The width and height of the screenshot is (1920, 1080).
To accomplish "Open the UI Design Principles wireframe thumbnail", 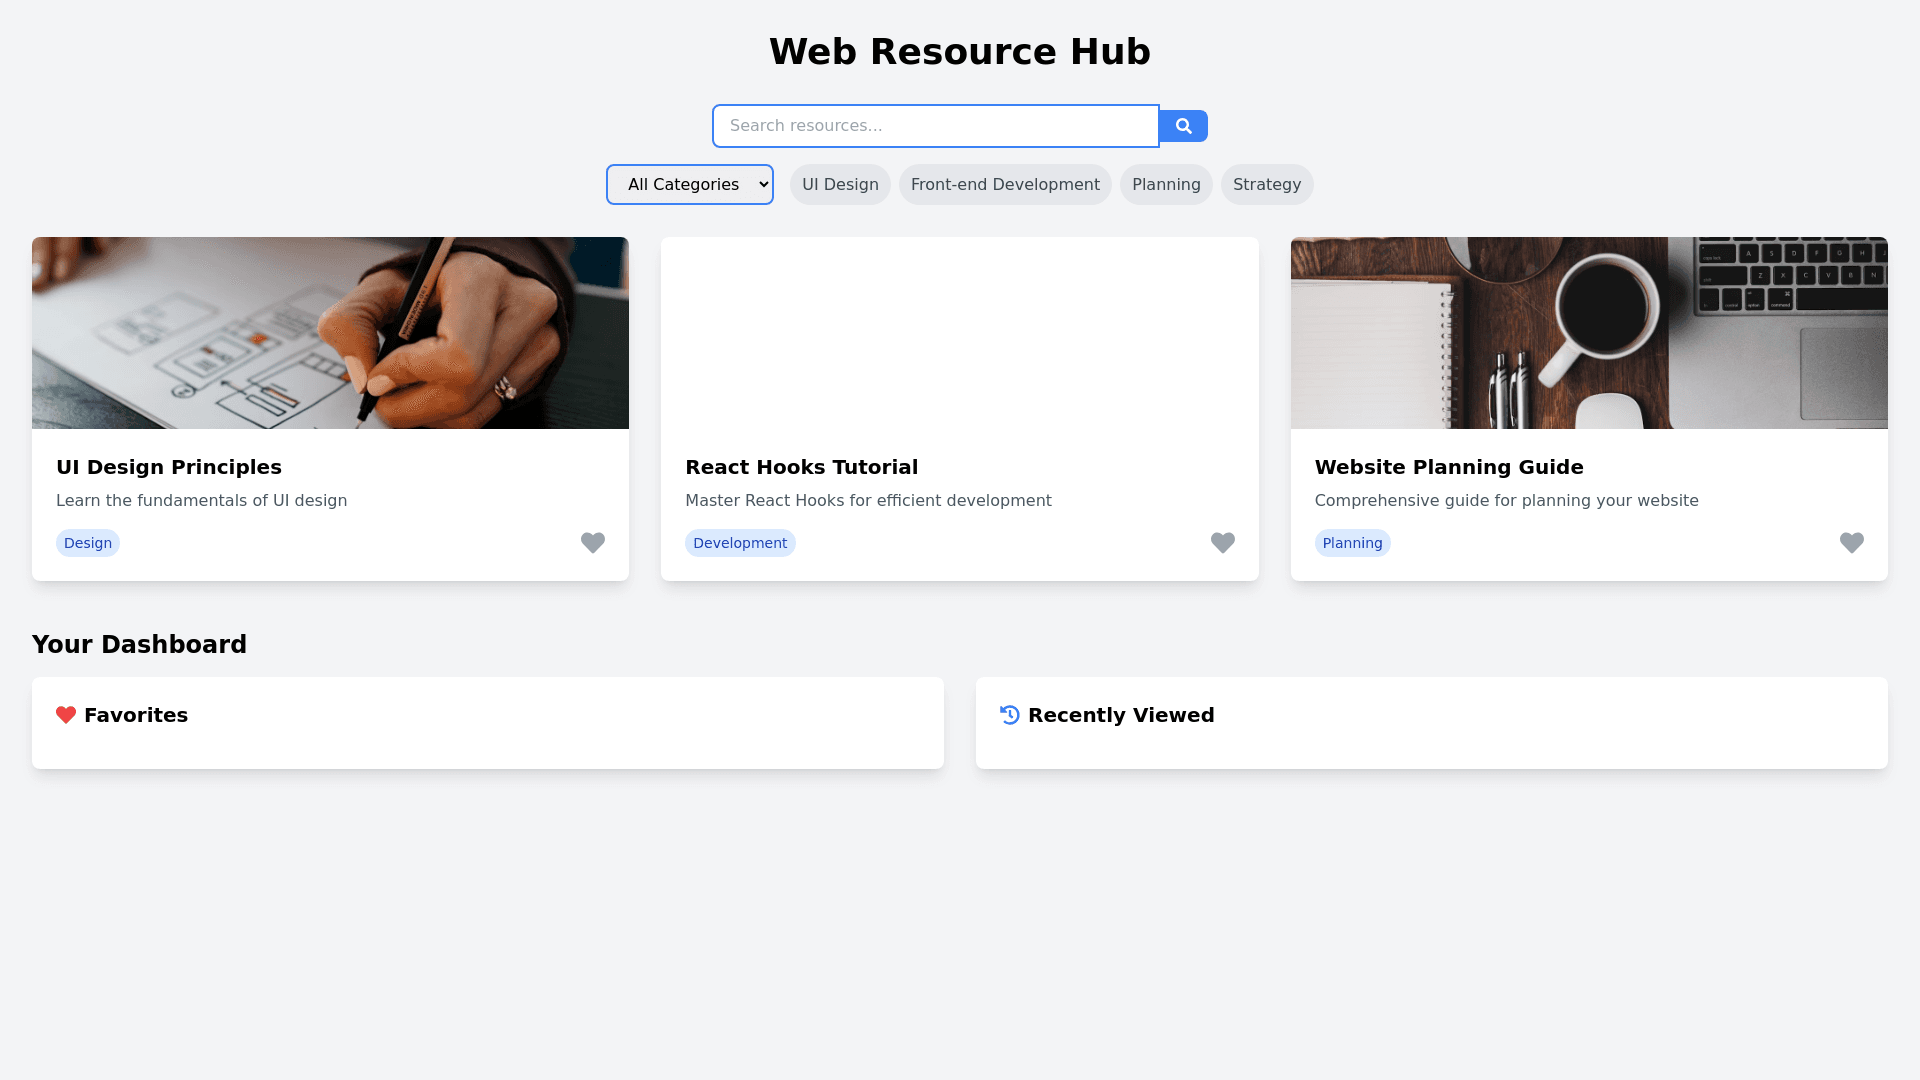I will [330, 333].
